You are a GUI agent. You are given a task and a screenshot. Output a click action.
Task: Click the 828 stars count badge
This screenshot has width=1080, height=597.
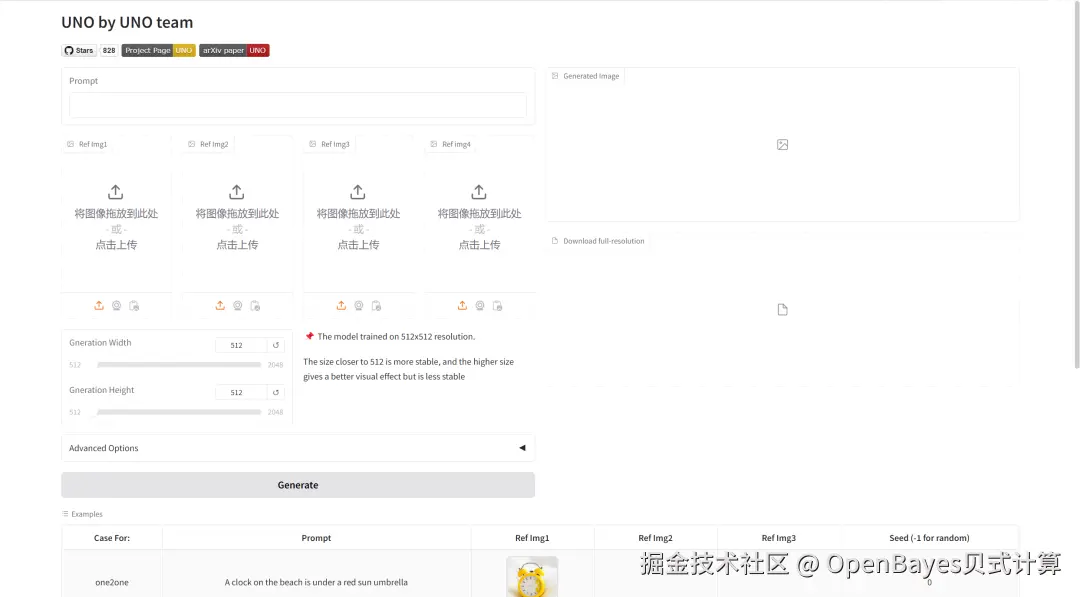pos(109,50)
